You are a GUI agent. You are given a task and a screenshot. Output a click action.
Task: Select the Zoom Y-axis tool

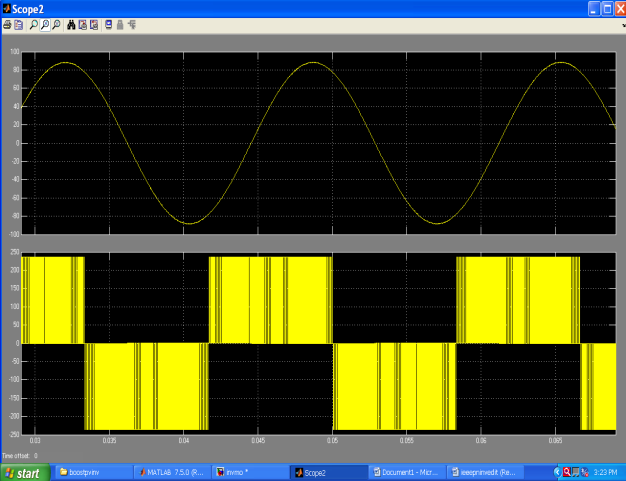tap(56, 23)
